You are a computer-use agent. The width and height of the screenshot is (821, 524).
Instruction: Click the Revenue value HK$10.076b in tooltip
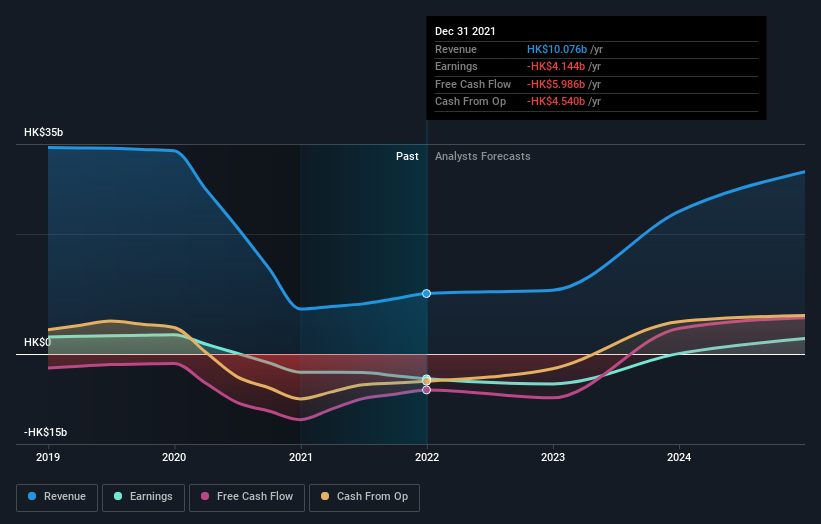click(557, 49)
